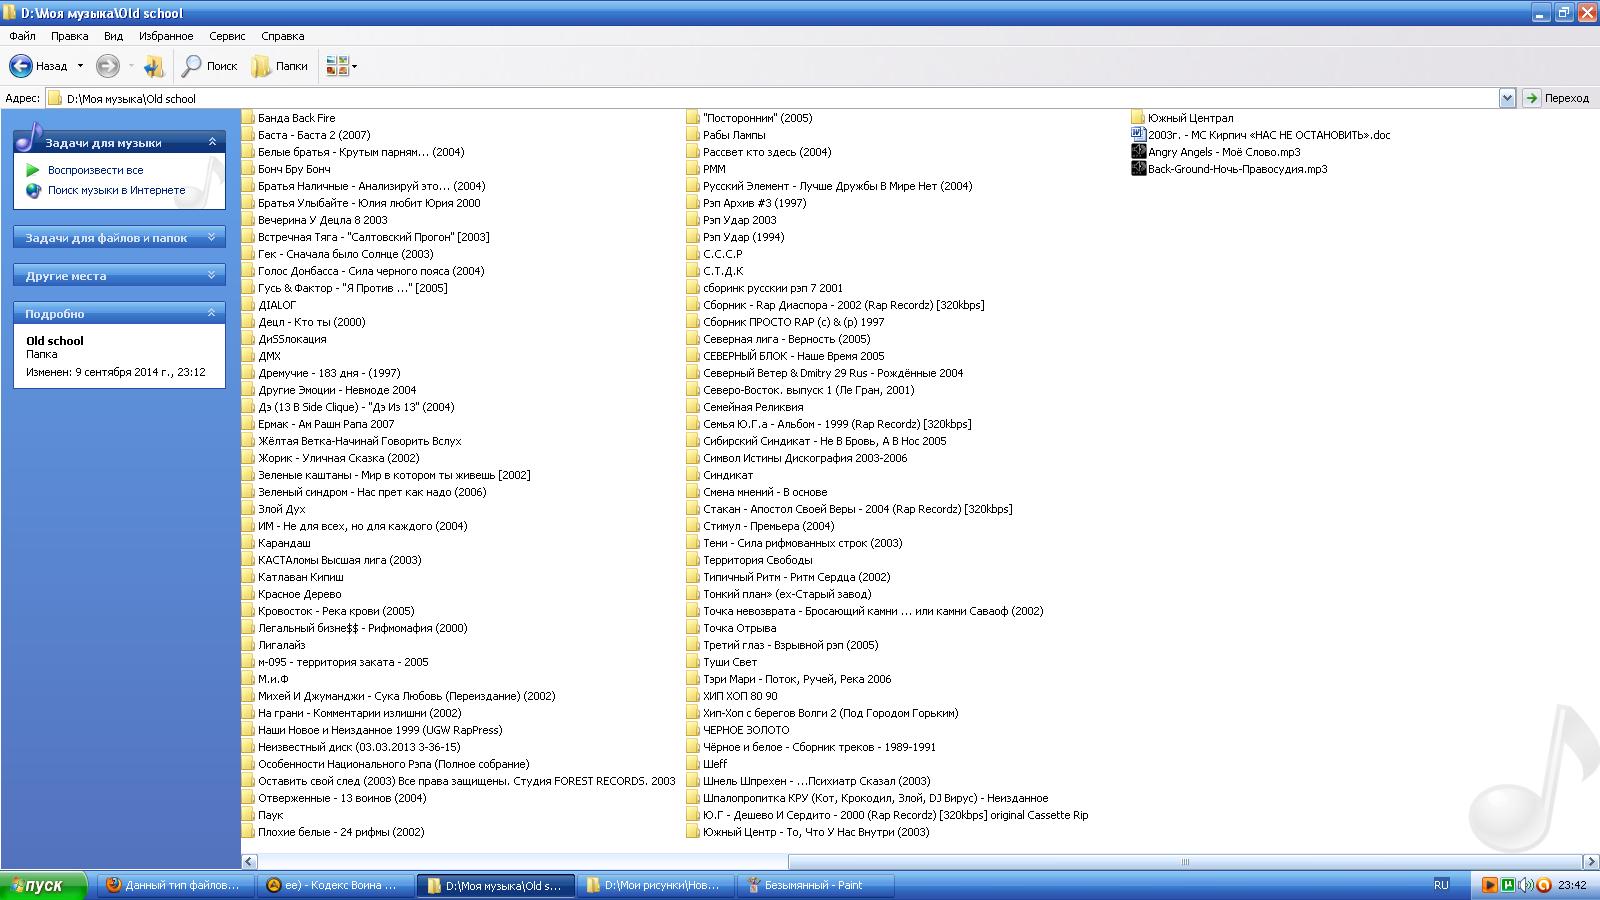Select folder 'ХИП ХОП 80 90'
Image resolution: width=1600 pixels, height=900 pixels.
tap(732, 696)
